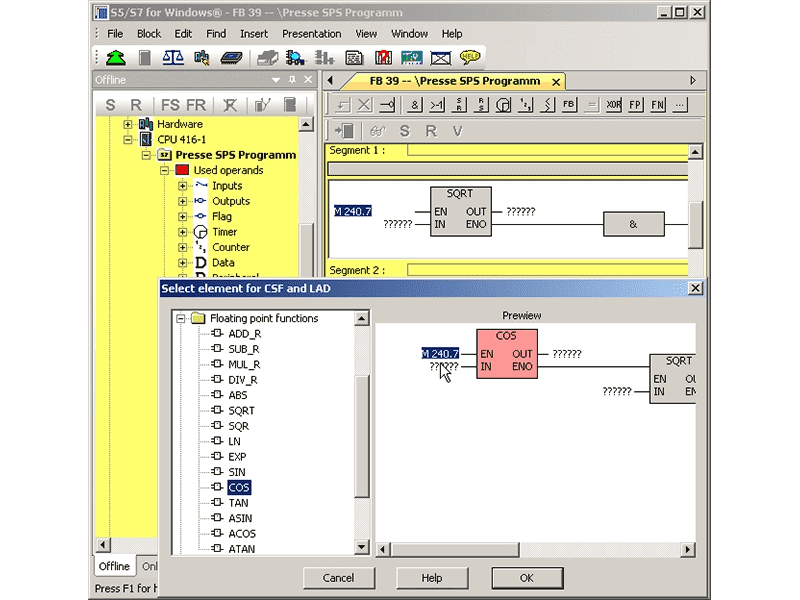Select SQRT in the function list
Viewport: 800px width, 600px height.
pyautogui.click(x=241, y=411)
